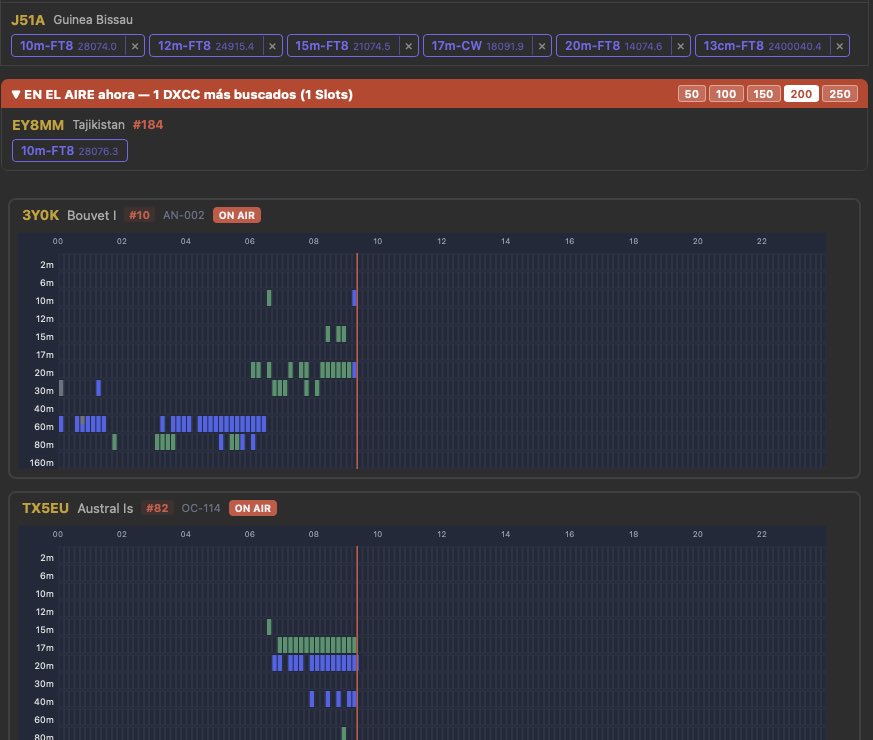Click the current-time red line in TX5EU chart
This screenshot has height=740, width=873.
357,643
